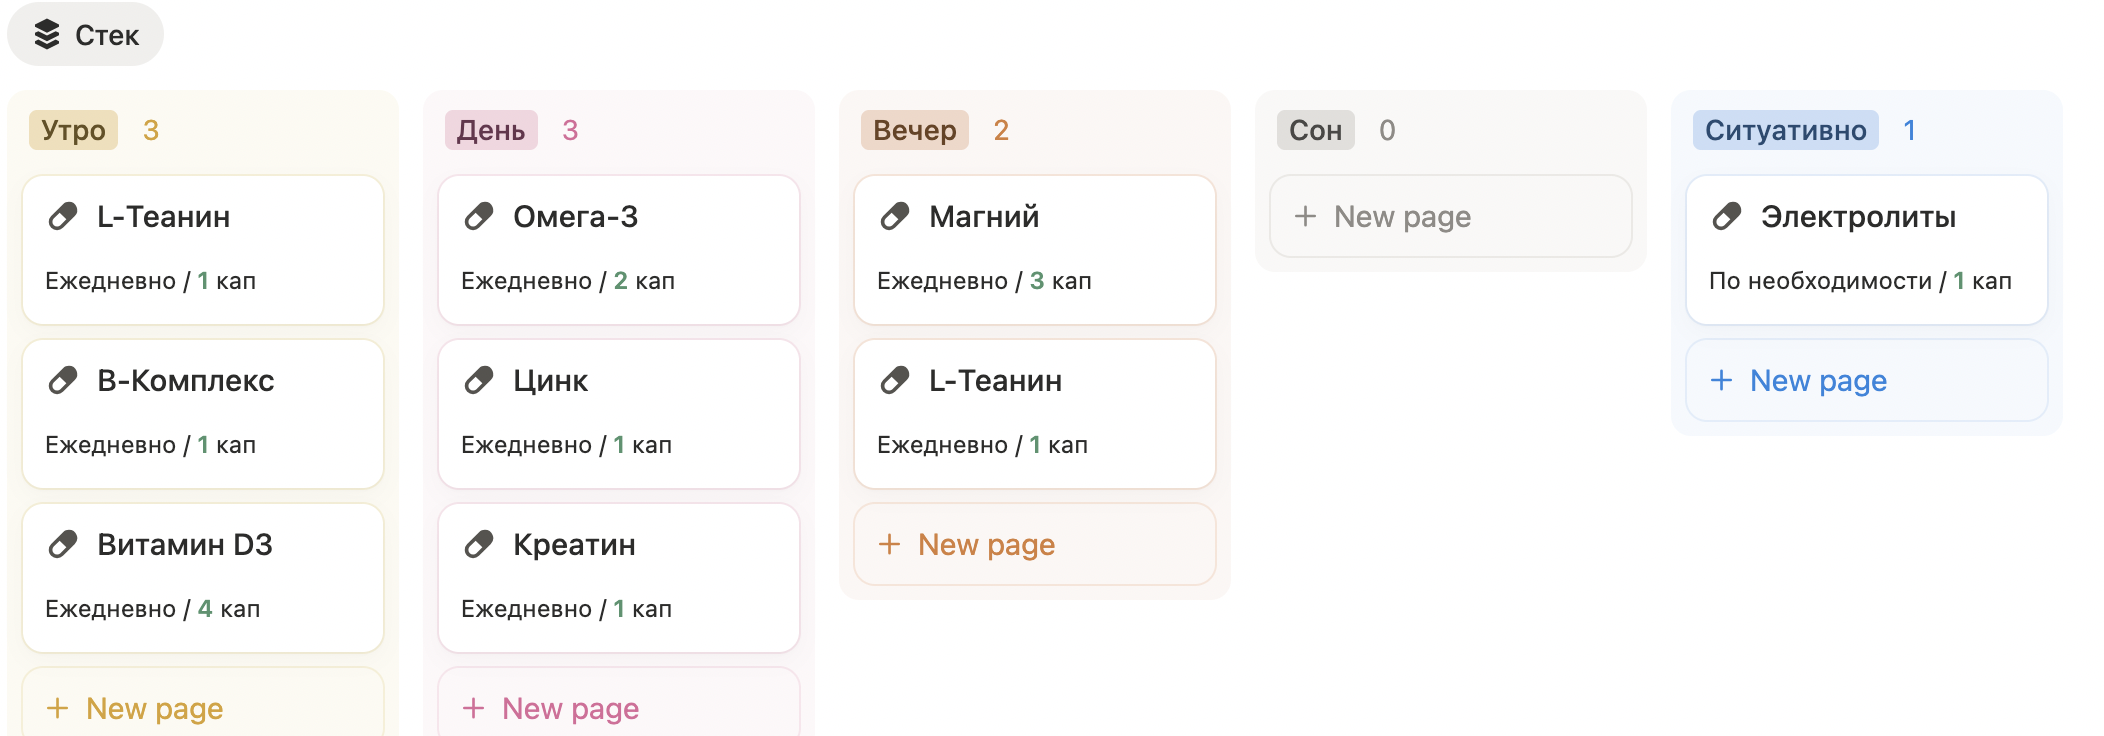
Task: Click the pill icon on Омега-3 card
Action: (479, 216)
